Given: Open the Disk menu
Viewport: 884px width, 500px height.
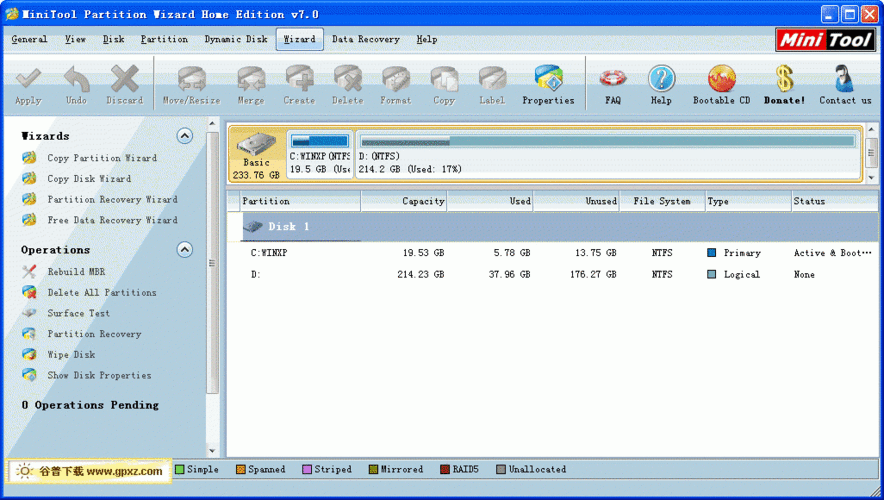Looking at the screenshot, I should [x=113, y=39].
